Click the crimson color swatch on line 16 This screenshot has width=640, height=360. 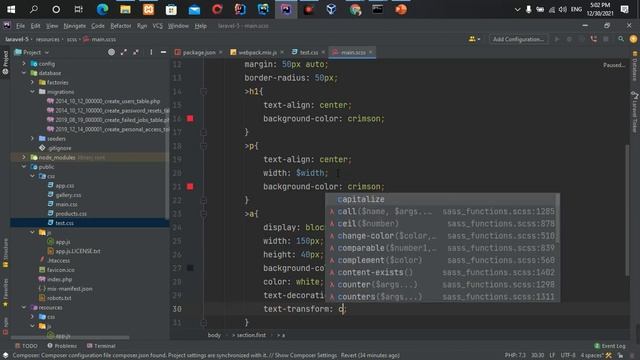click(x=190, y=118)
